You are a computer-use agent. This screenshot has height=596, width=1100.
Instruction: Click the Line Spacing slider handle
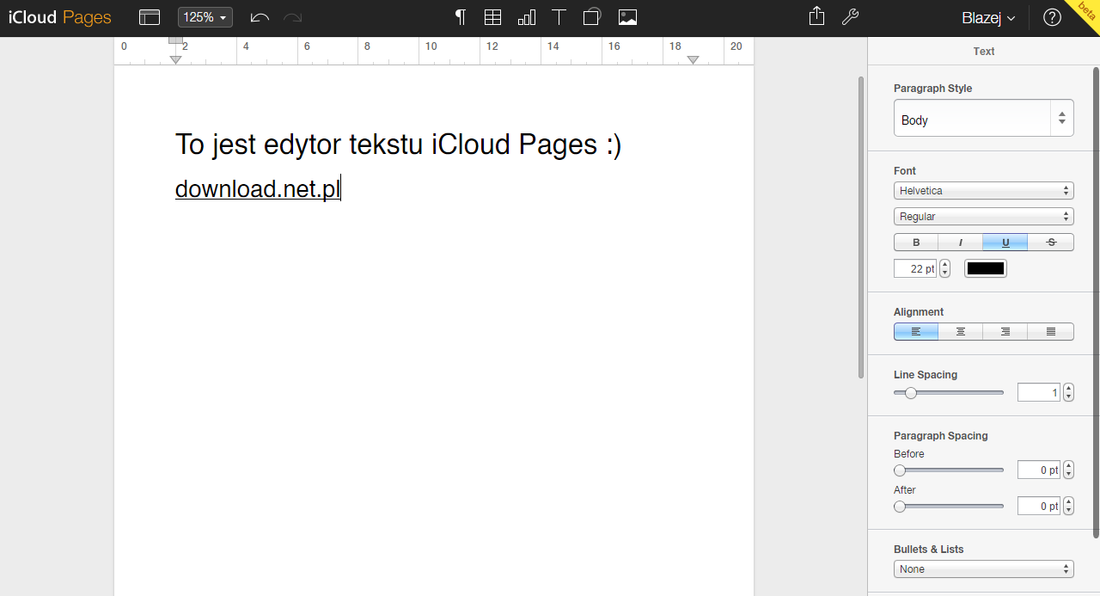911,393
